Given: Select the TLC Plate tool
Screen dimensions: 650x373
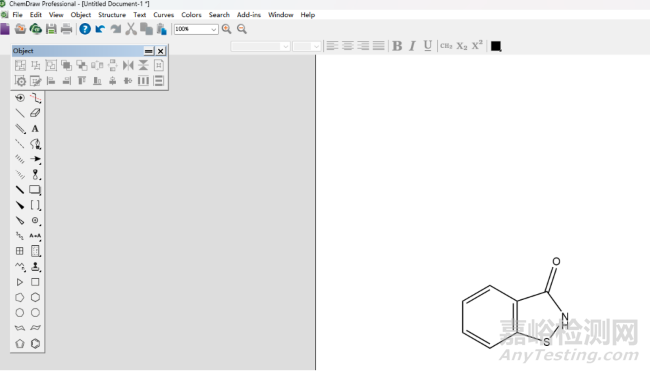Looking at the screenshot, I should click(35, 251).
